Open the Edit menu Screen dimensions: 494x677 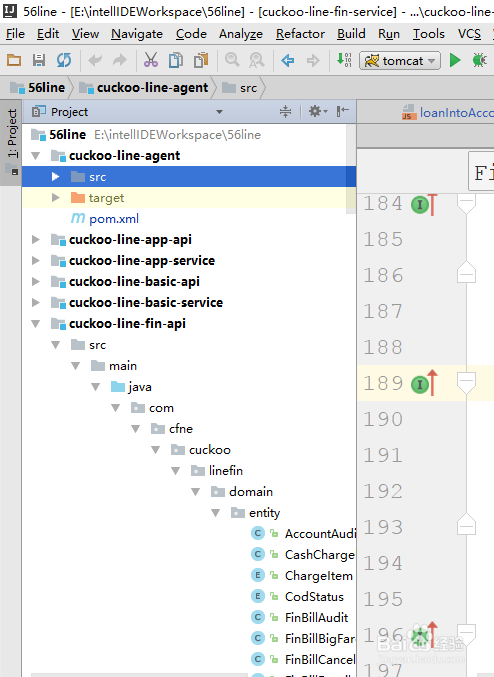point(48,34)
